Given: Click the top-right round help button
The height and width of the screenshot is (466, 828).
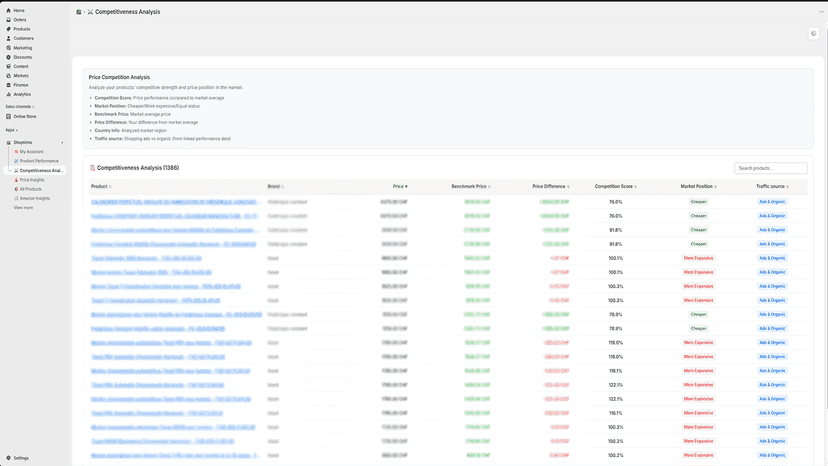Looking at the screenshot, I should (x=813, y=34).
